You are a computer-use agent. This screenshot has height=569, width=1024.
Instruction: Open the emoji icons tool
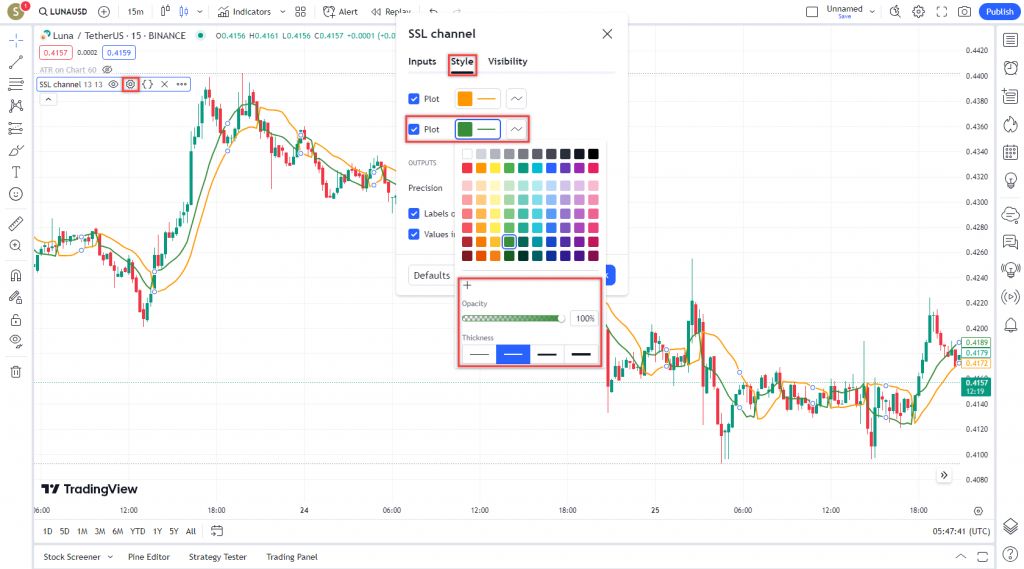pos(16,194)
